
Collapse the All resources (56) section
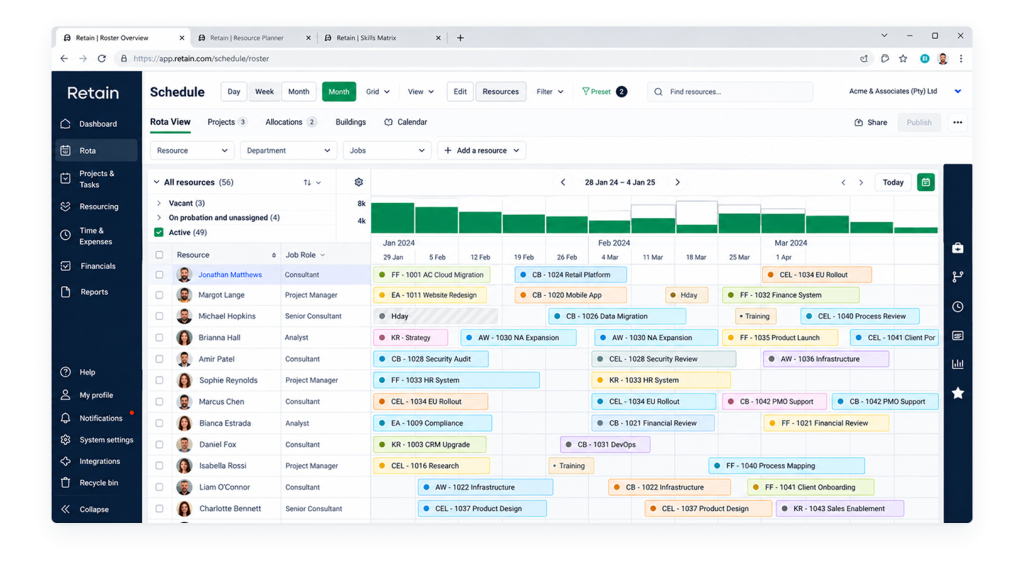[156, 182]
